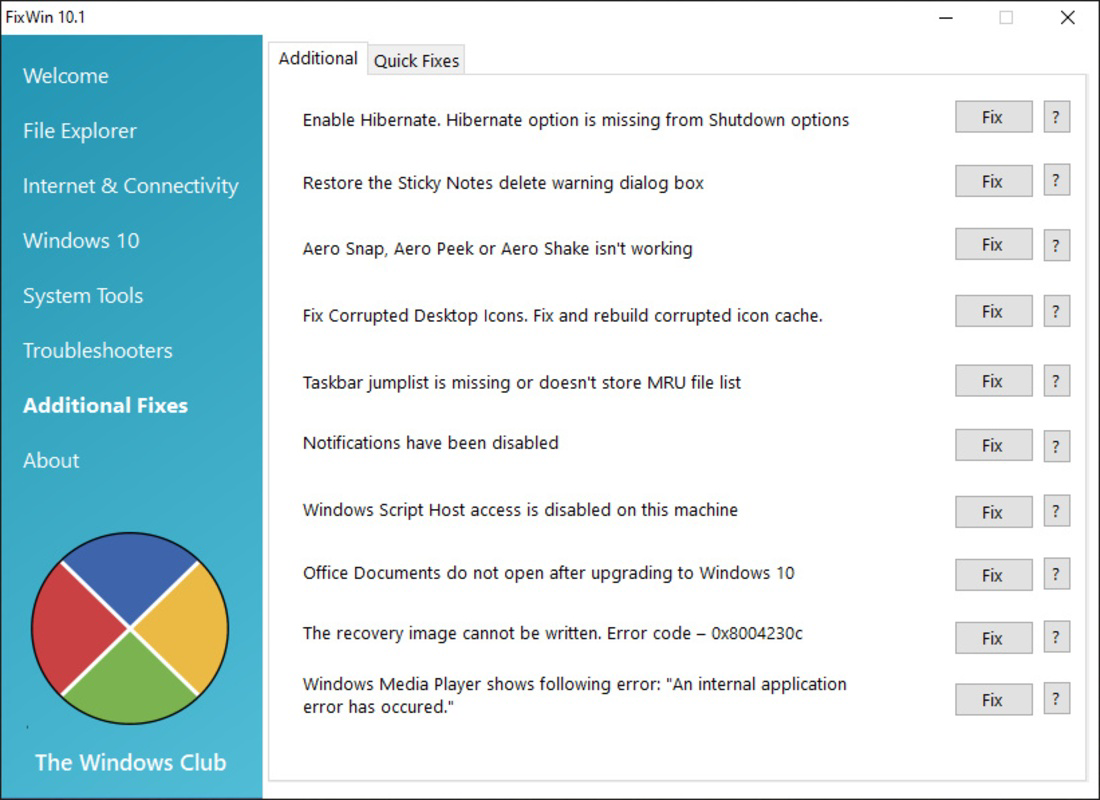This screenshot has height=800, width=1100.
Task: Select Additional Fixes in sidebar
Action: point(105,406)
